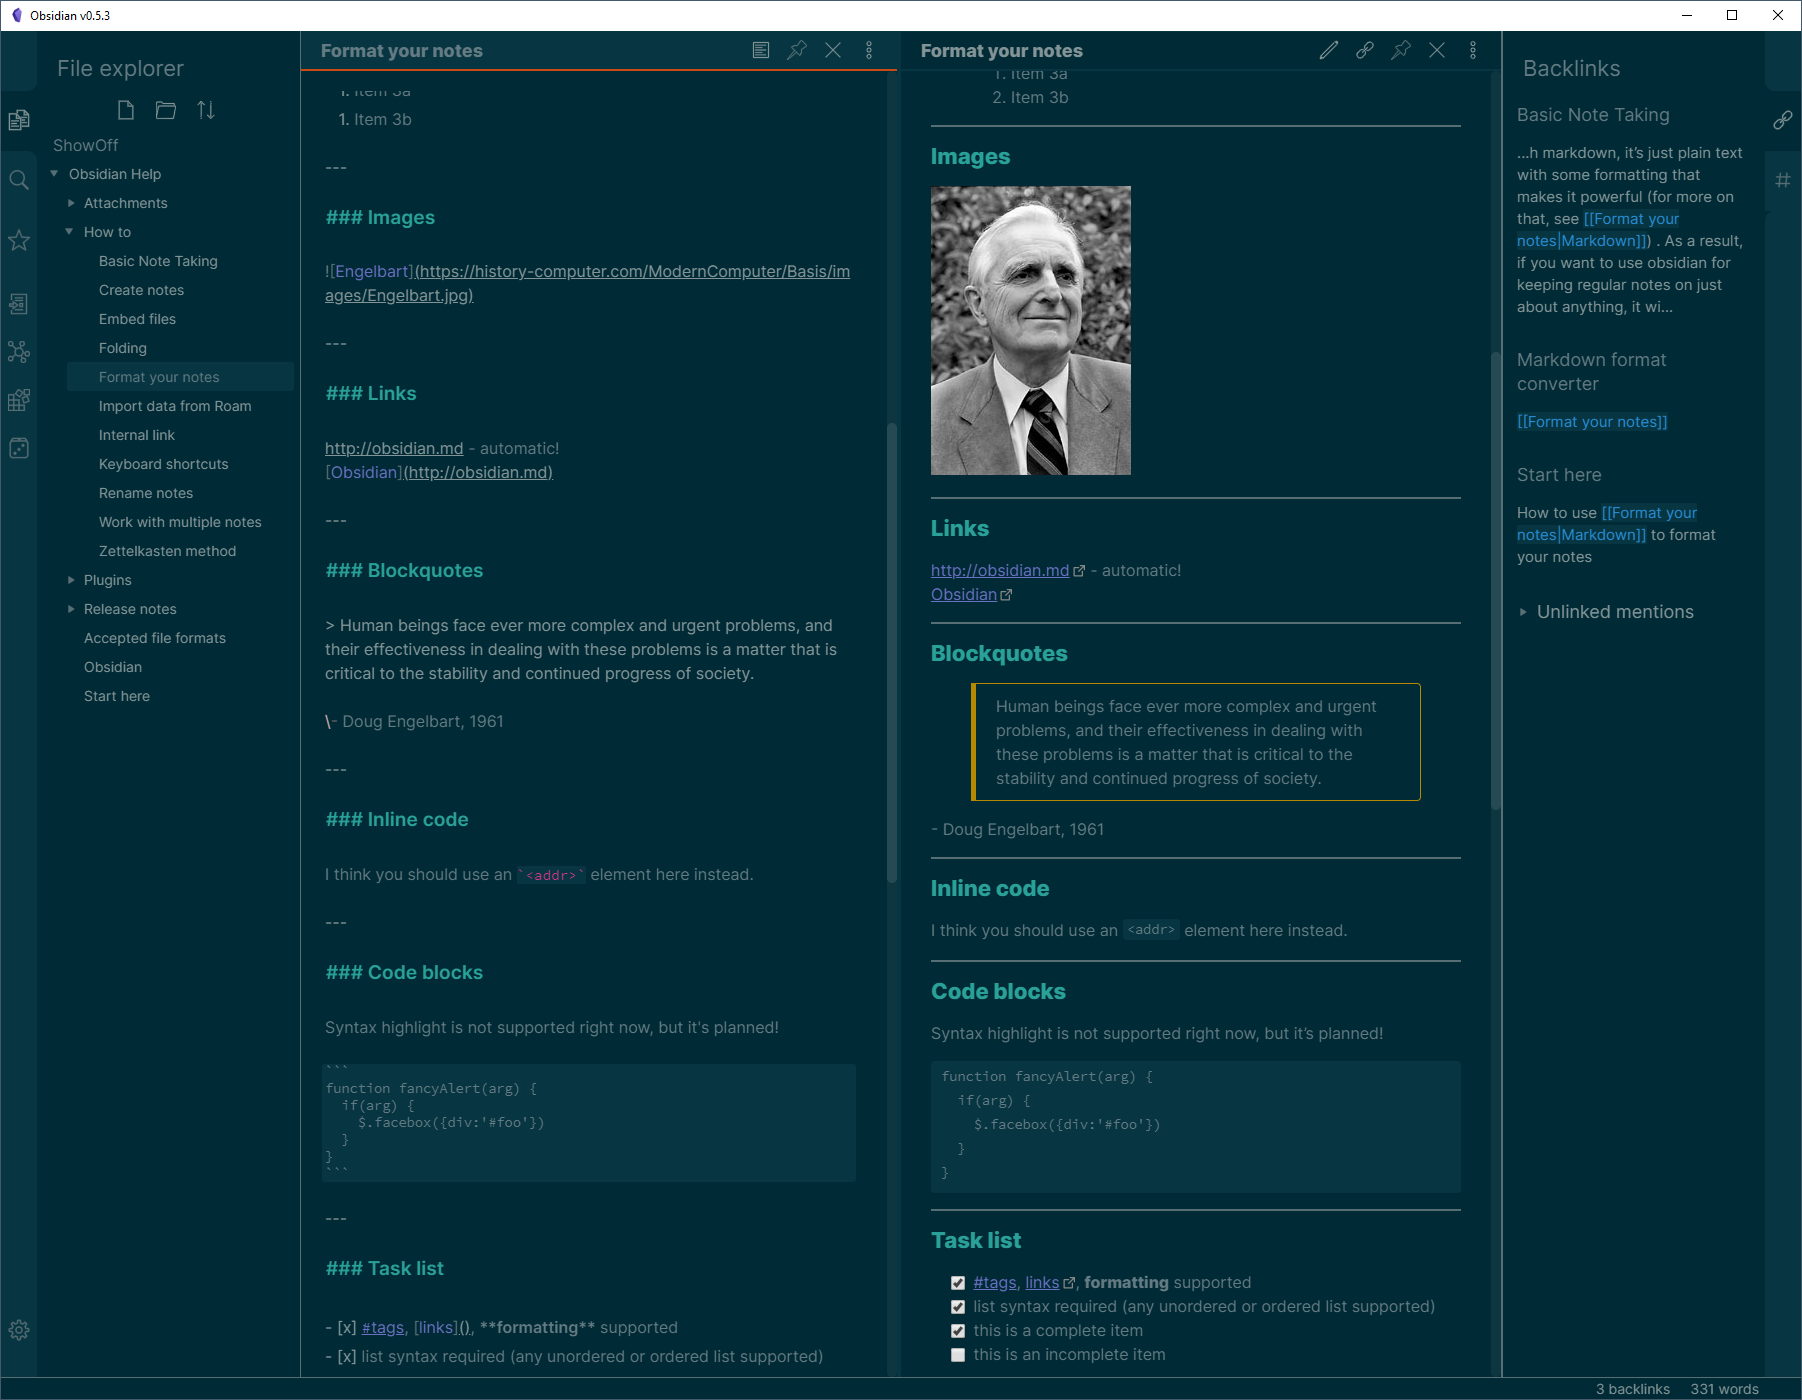Check 'this is an incomplete item' checkbox

[x=958, y=1355]
